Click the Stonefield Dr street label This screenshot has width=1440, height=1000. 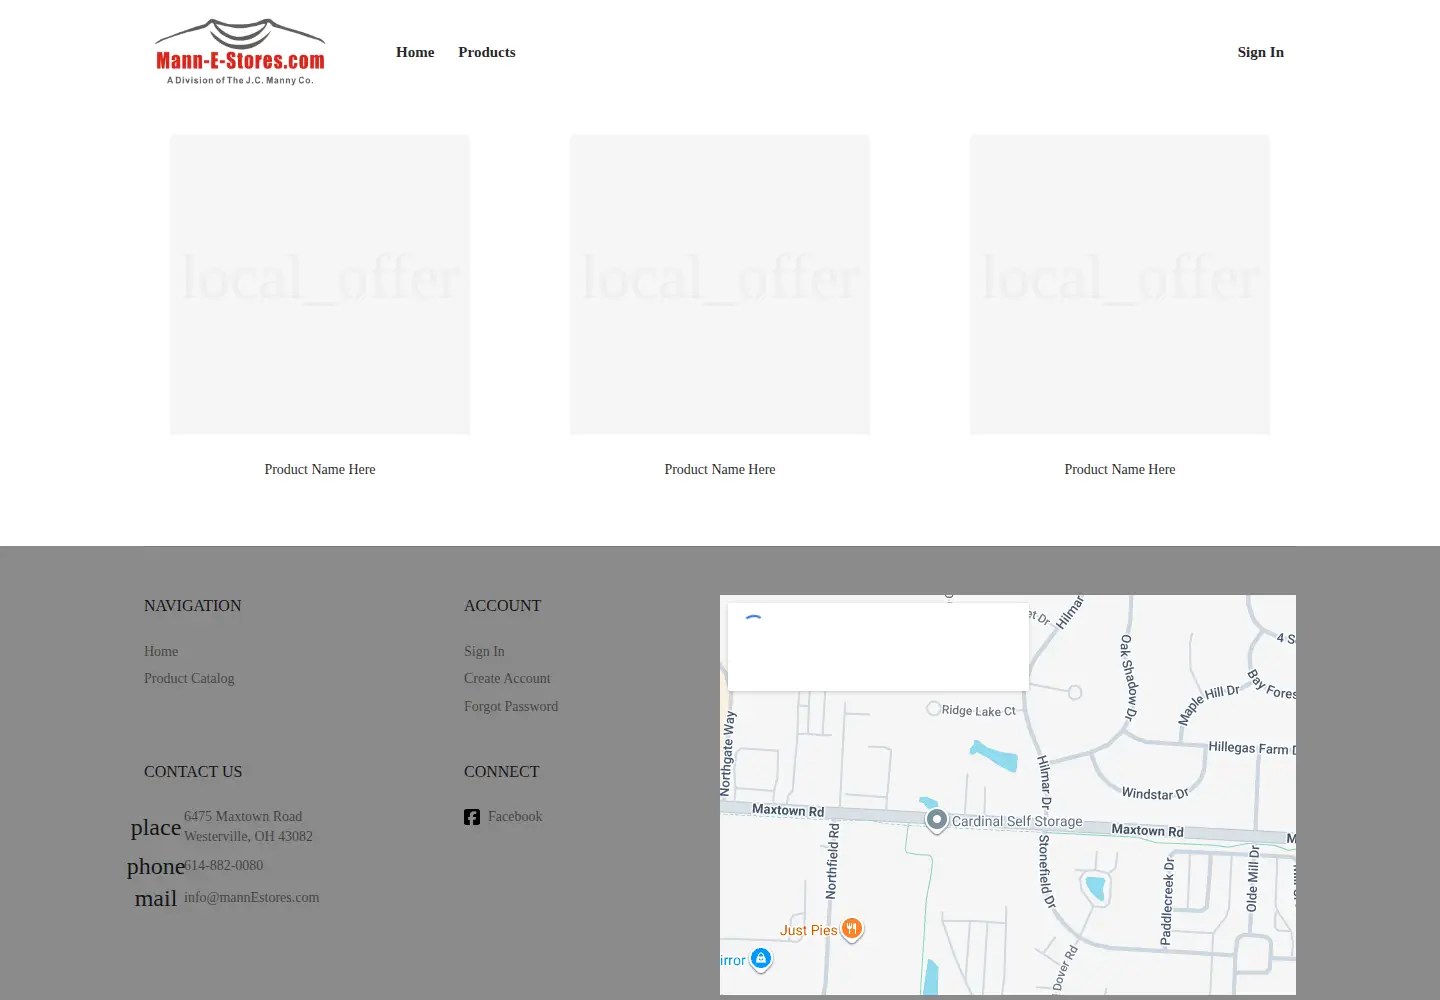[1047, 871]
